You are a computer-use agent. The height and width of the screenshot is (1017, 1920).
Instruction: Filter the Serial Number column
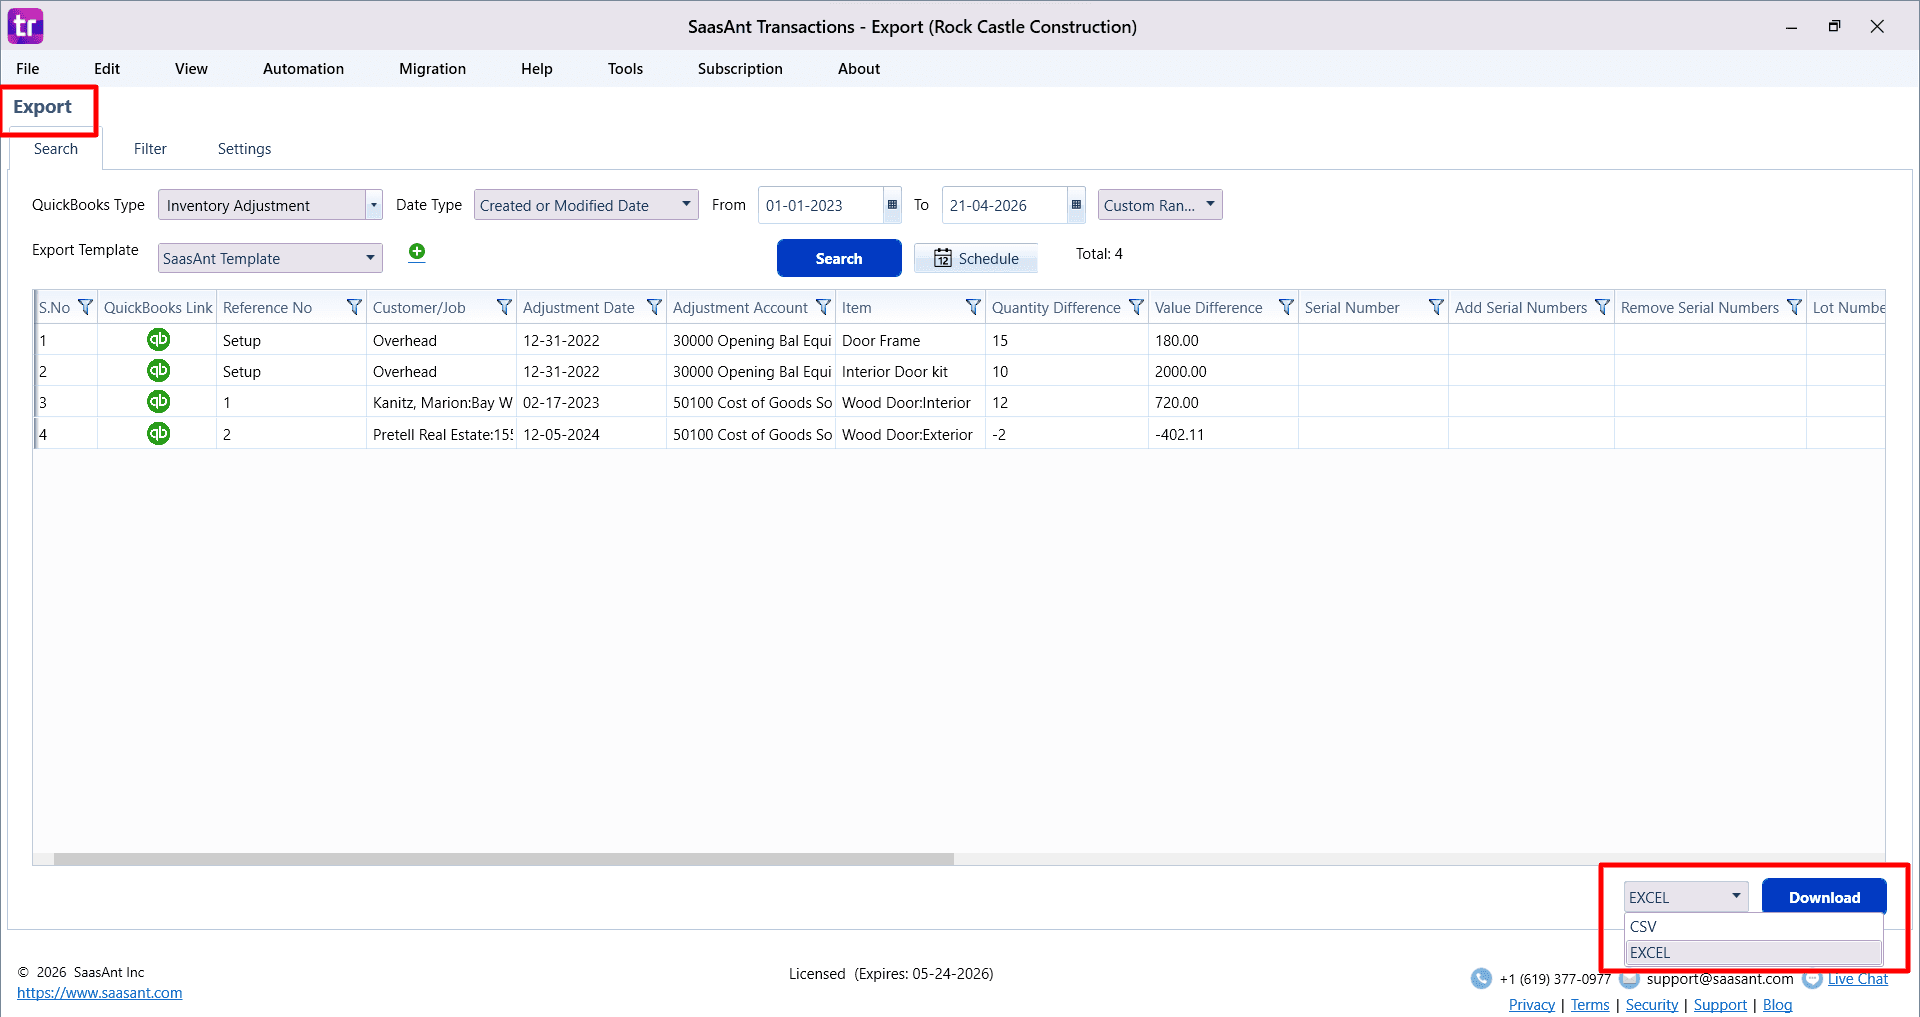[x=1436, y=307]
